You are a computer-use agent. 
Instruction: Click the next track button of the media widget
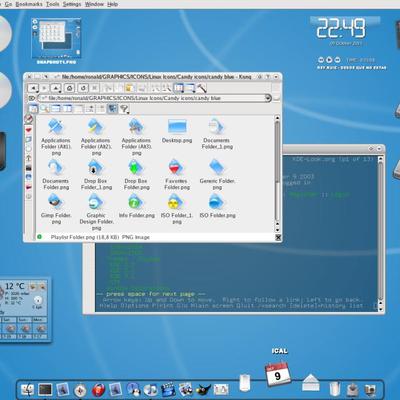click(x=337, y=60)
